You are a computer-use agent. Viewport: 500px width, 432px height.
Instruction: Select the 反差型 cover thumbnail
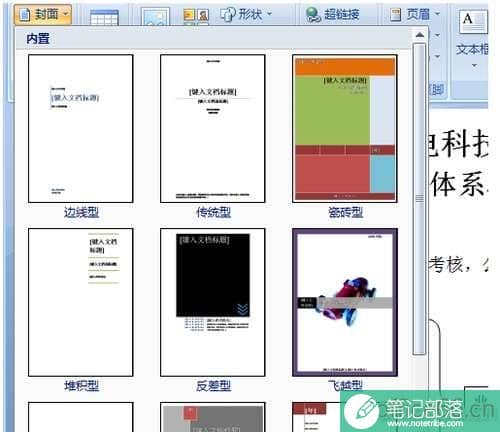coord(213,302)
